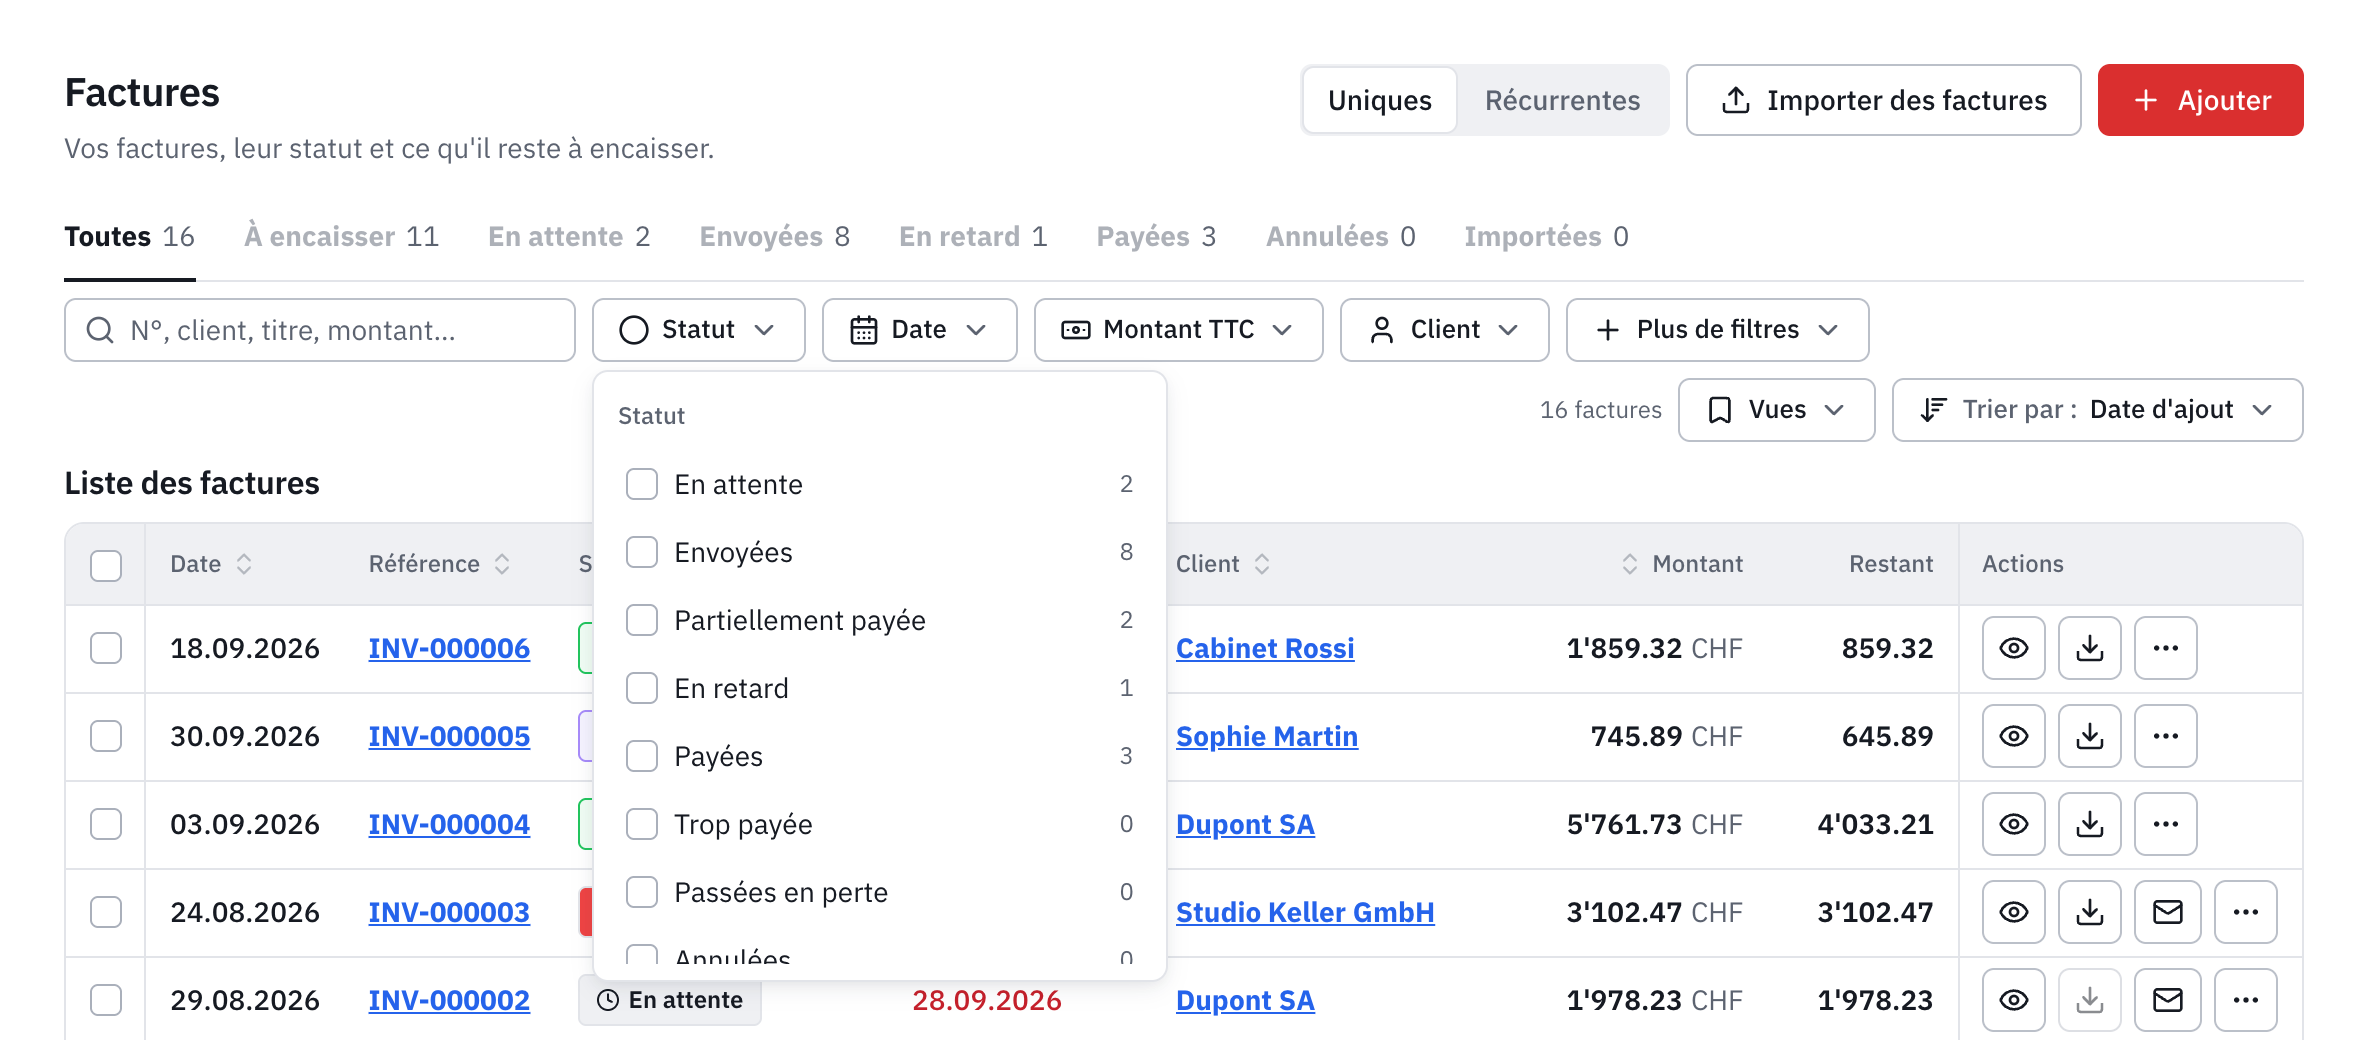The width and height of the screenshot is (2368, 1040).
Task: Download invoice INV-000004
Action: pyautogui.click(x=2089, y=824)
